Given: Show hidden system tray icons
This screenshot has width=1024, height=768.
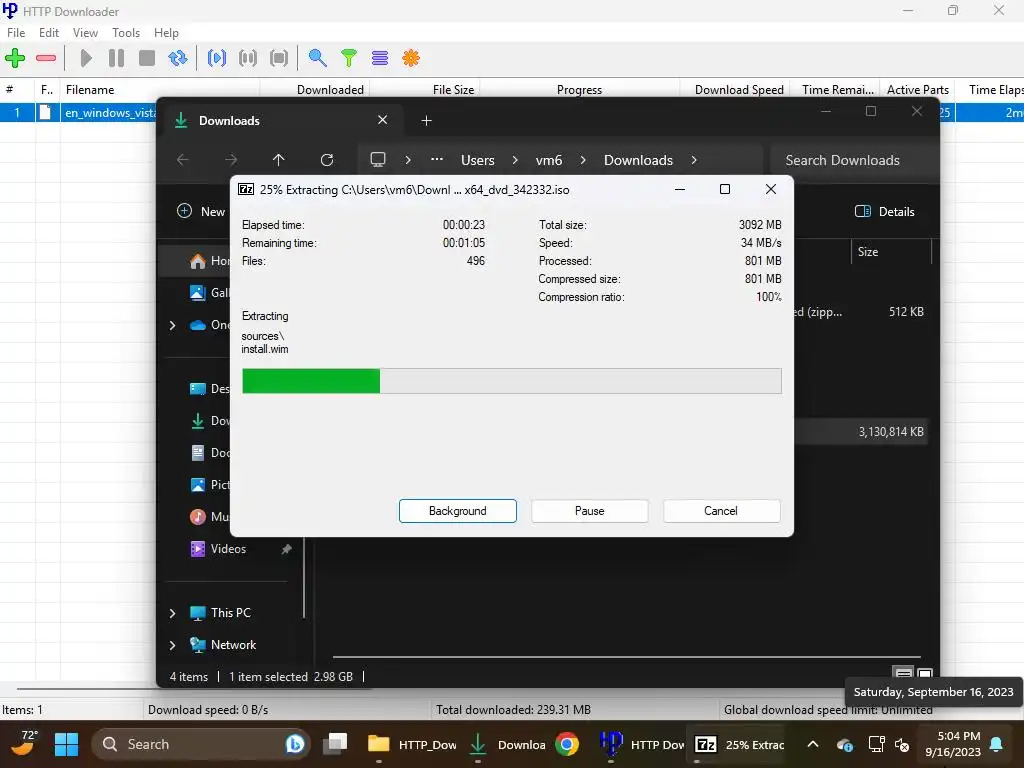Looking at the screenshot, I should (x=812, y=744).
